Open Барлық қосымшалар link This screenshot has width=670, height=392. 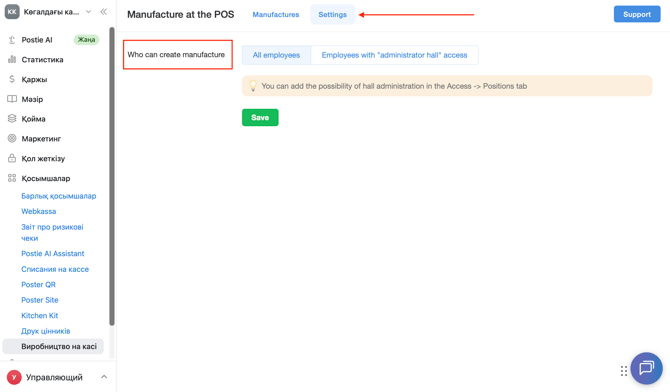[x=59, y=196]
